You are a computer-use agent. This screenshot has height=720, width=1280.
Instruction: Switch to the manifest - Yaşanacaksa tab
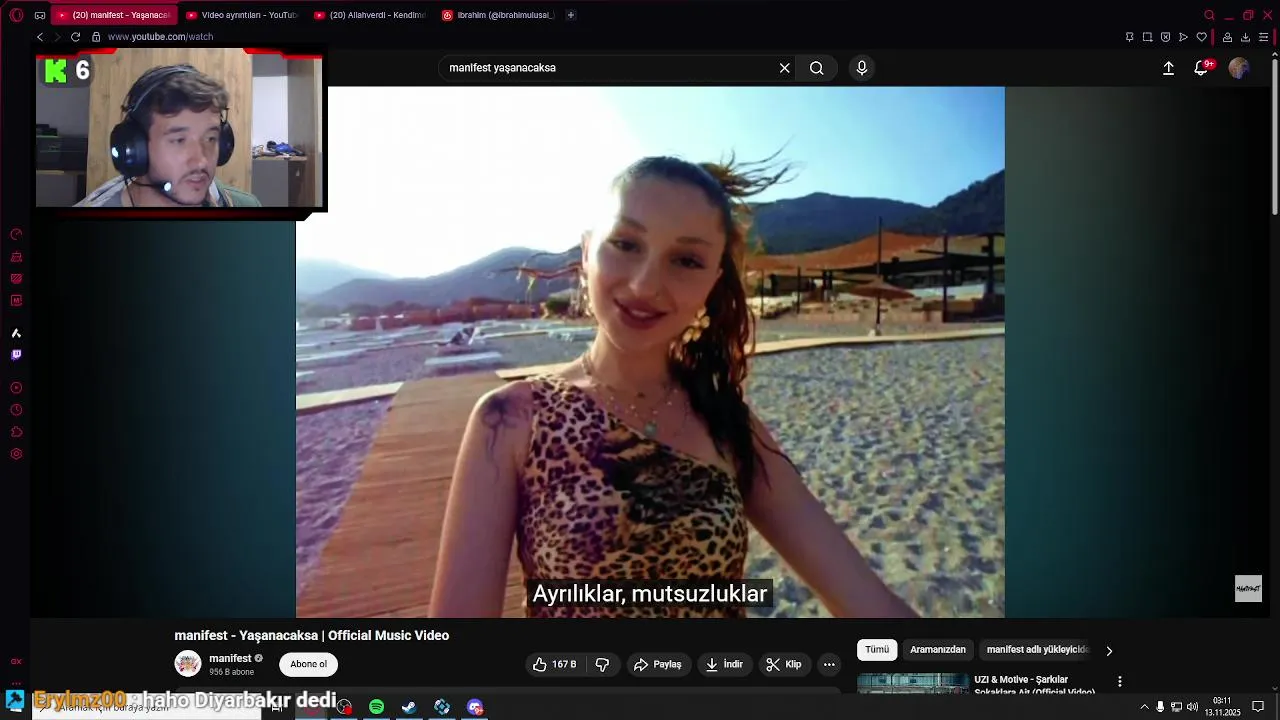(x=113, y=15)
